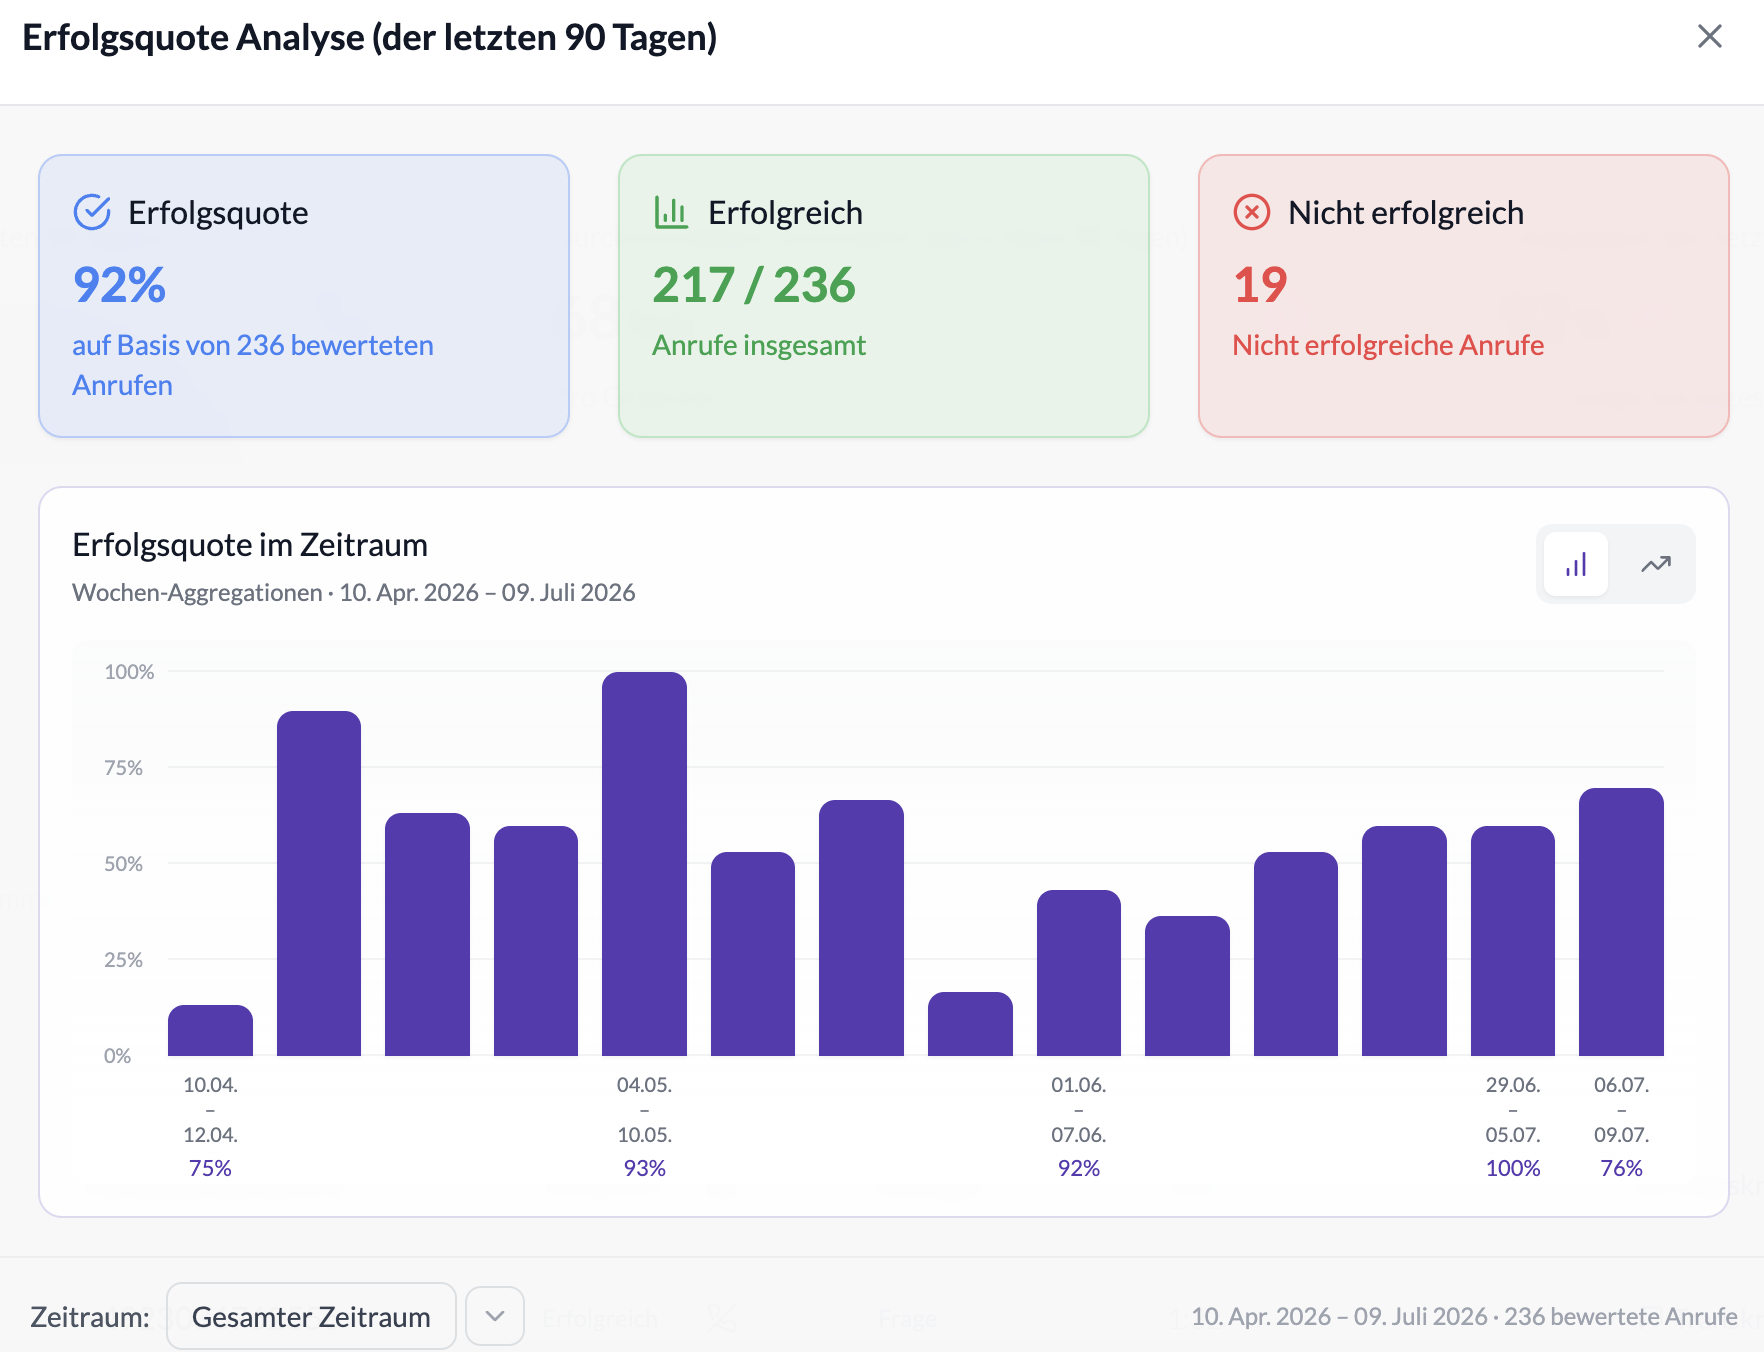Click the 75% label under first week
The image size is (1764, 1352).
[x=210, y=1168]
